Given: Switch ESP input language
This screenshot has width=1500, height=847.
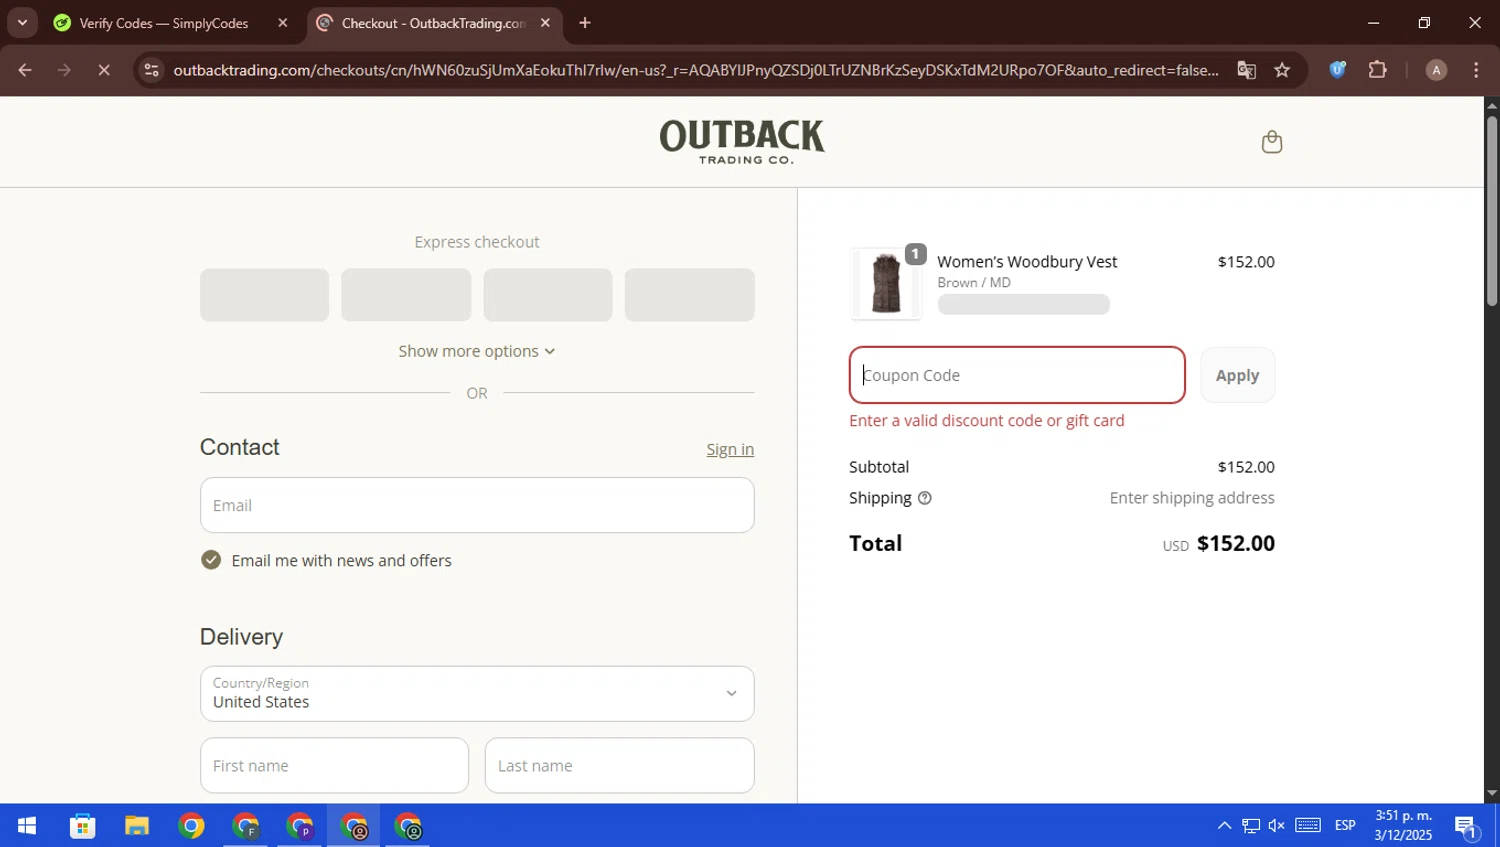Looking at the screenshot, I should click(1345, 826).
